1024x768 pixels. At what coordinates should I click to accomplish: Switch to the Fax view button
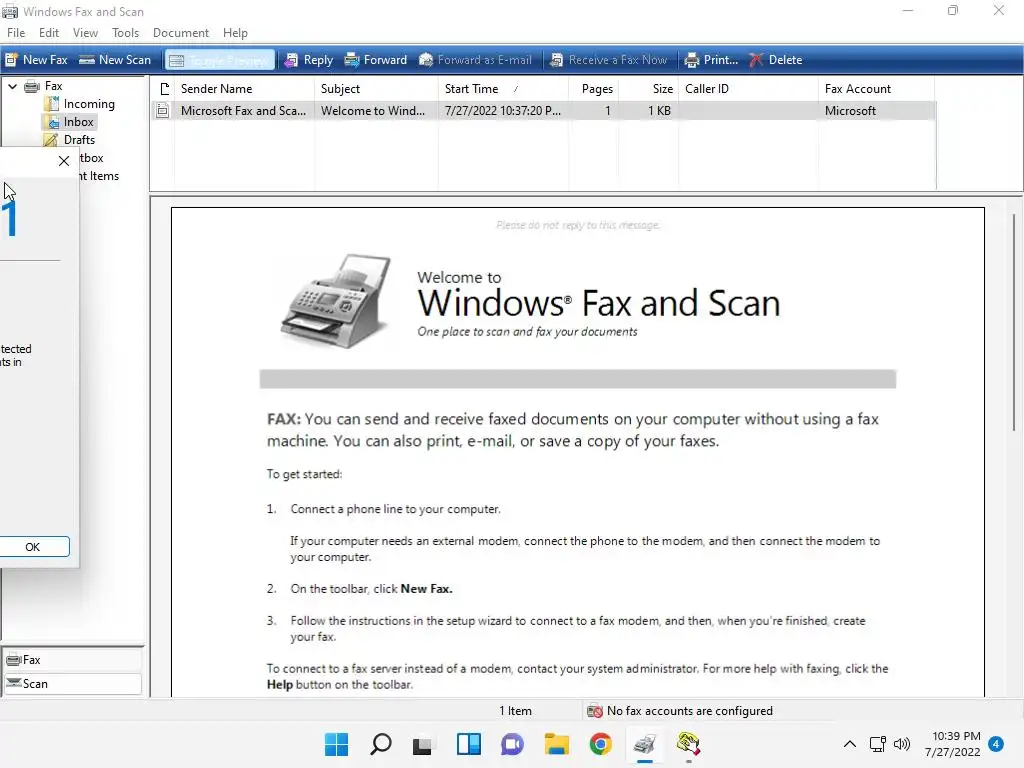click(x=72, y=660)
